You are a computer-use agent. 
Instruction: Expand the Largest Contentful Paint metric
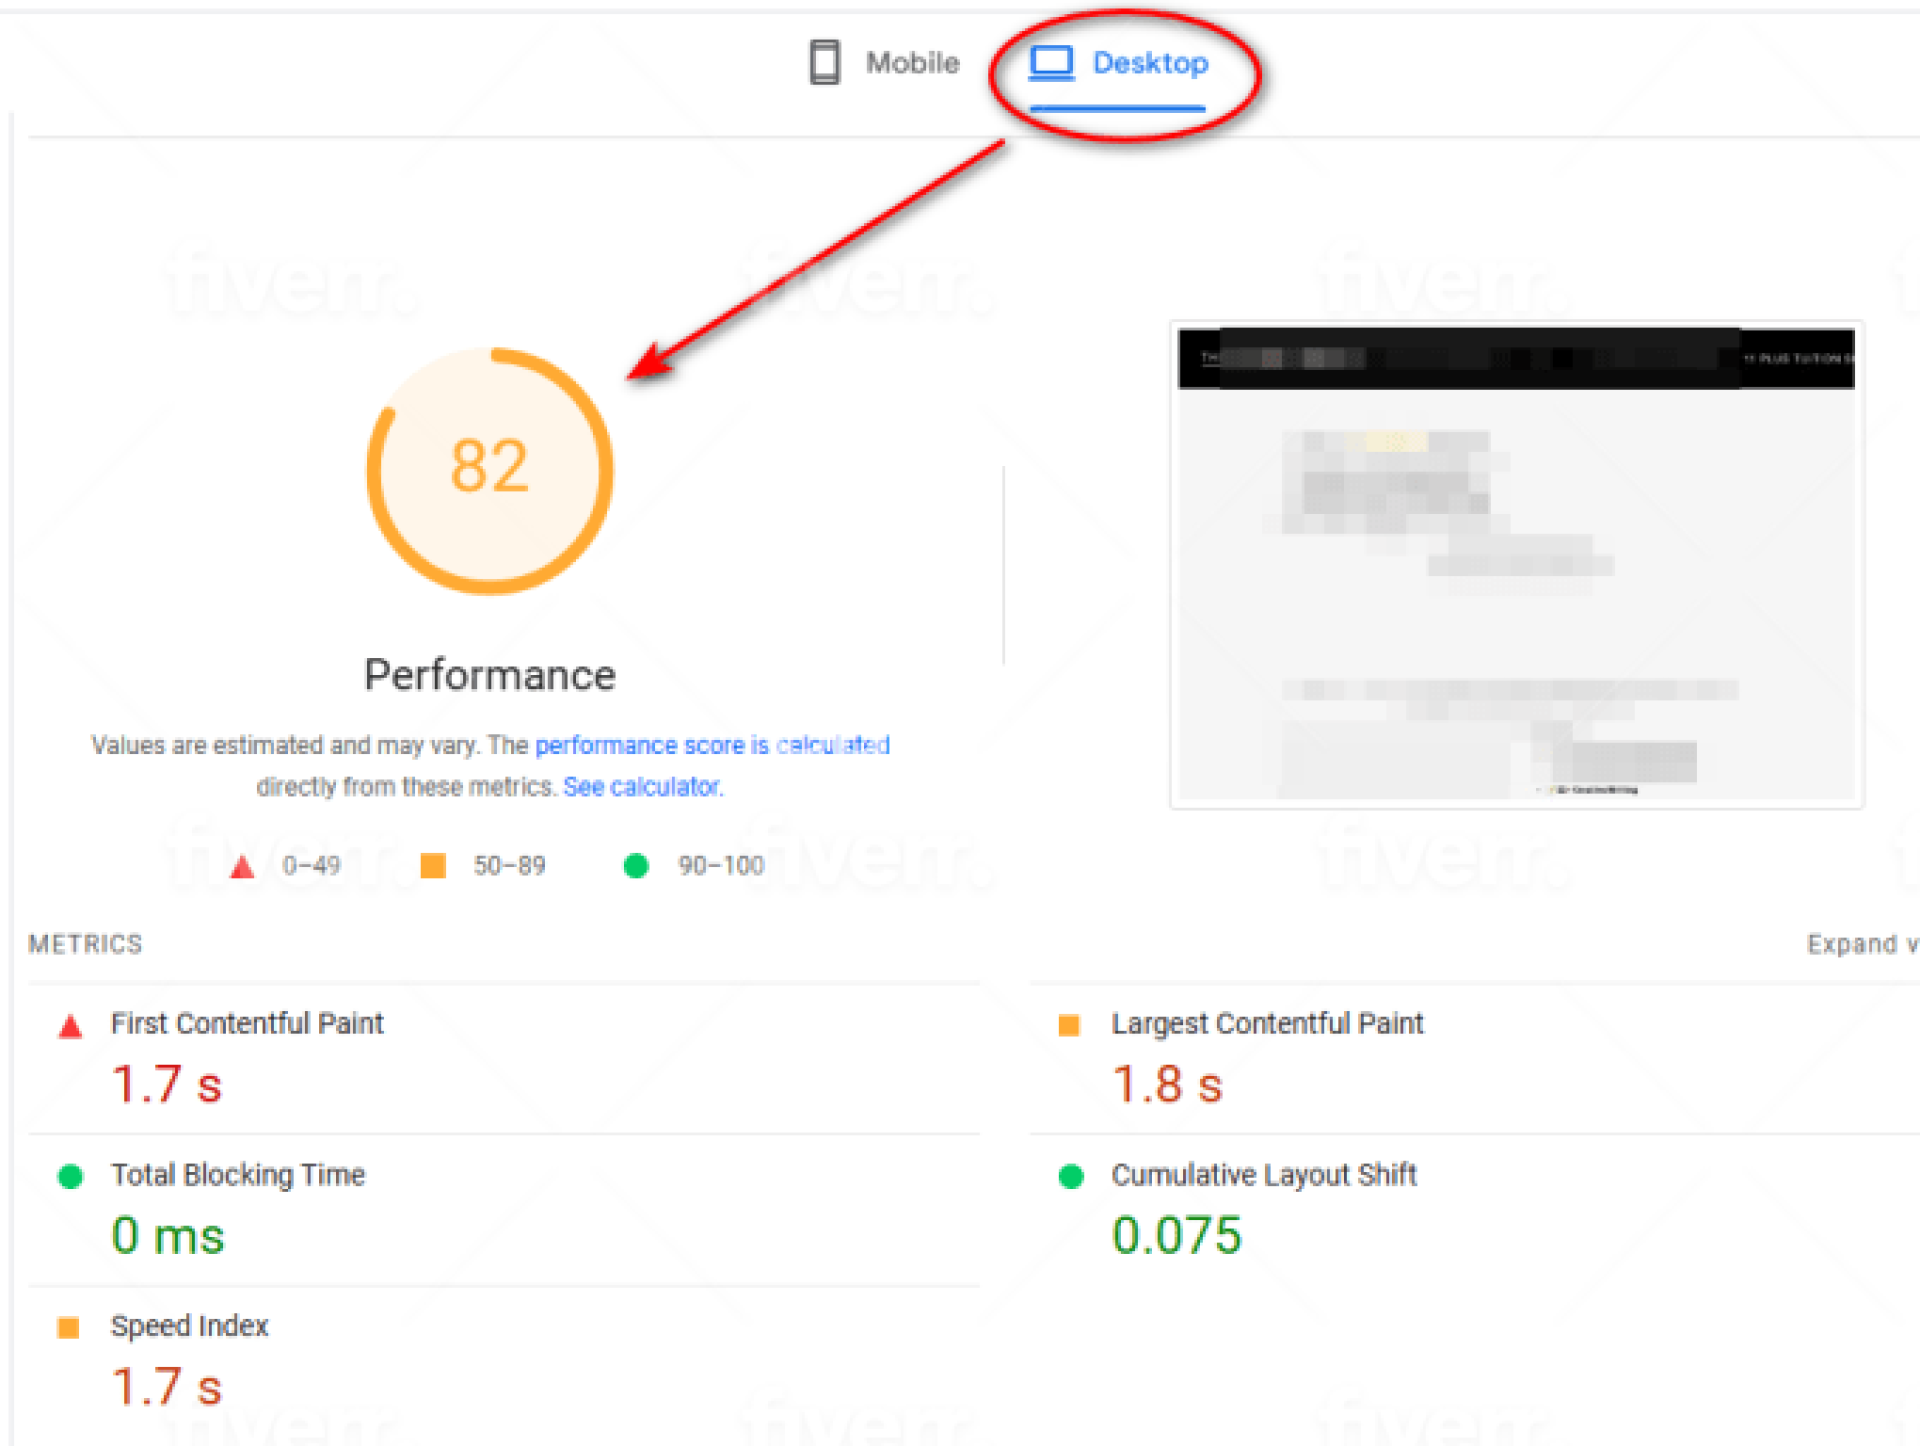pos(1266,1024)
